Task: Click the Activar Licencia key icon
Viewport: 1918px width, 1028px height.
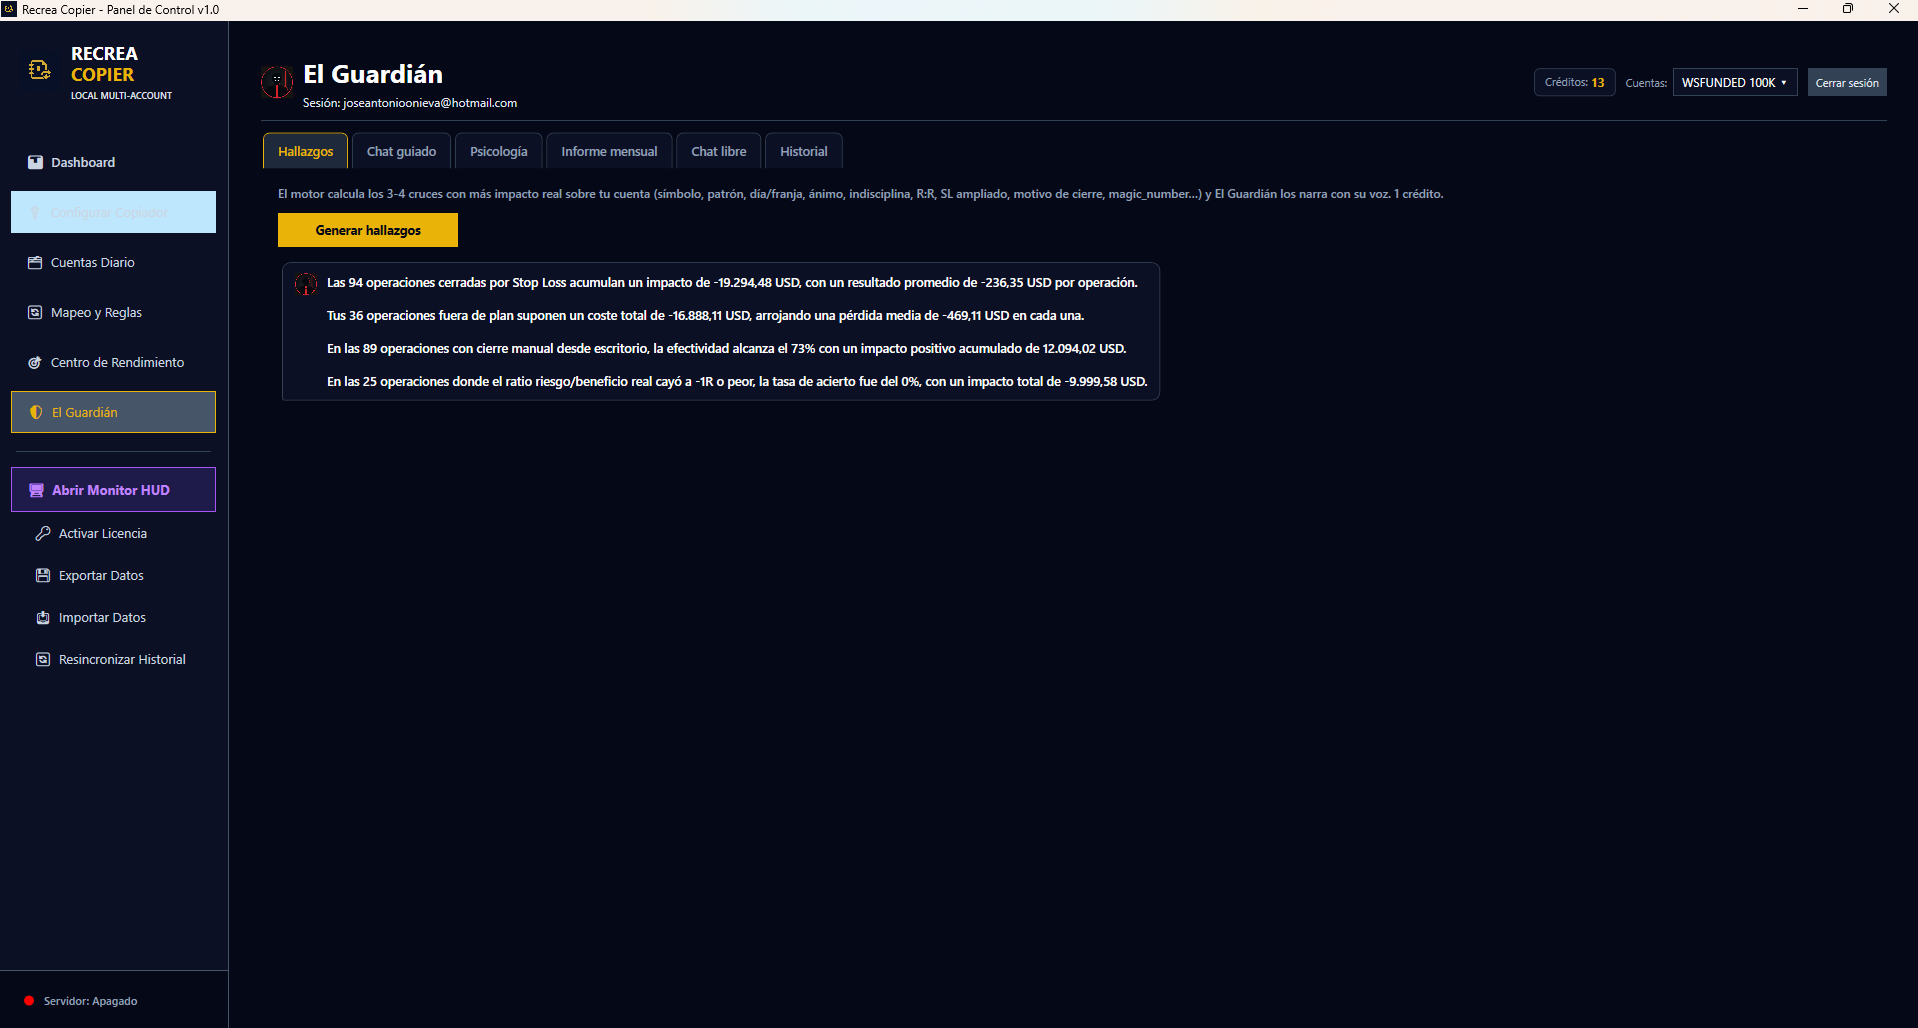Action: [x=43, y=533]
